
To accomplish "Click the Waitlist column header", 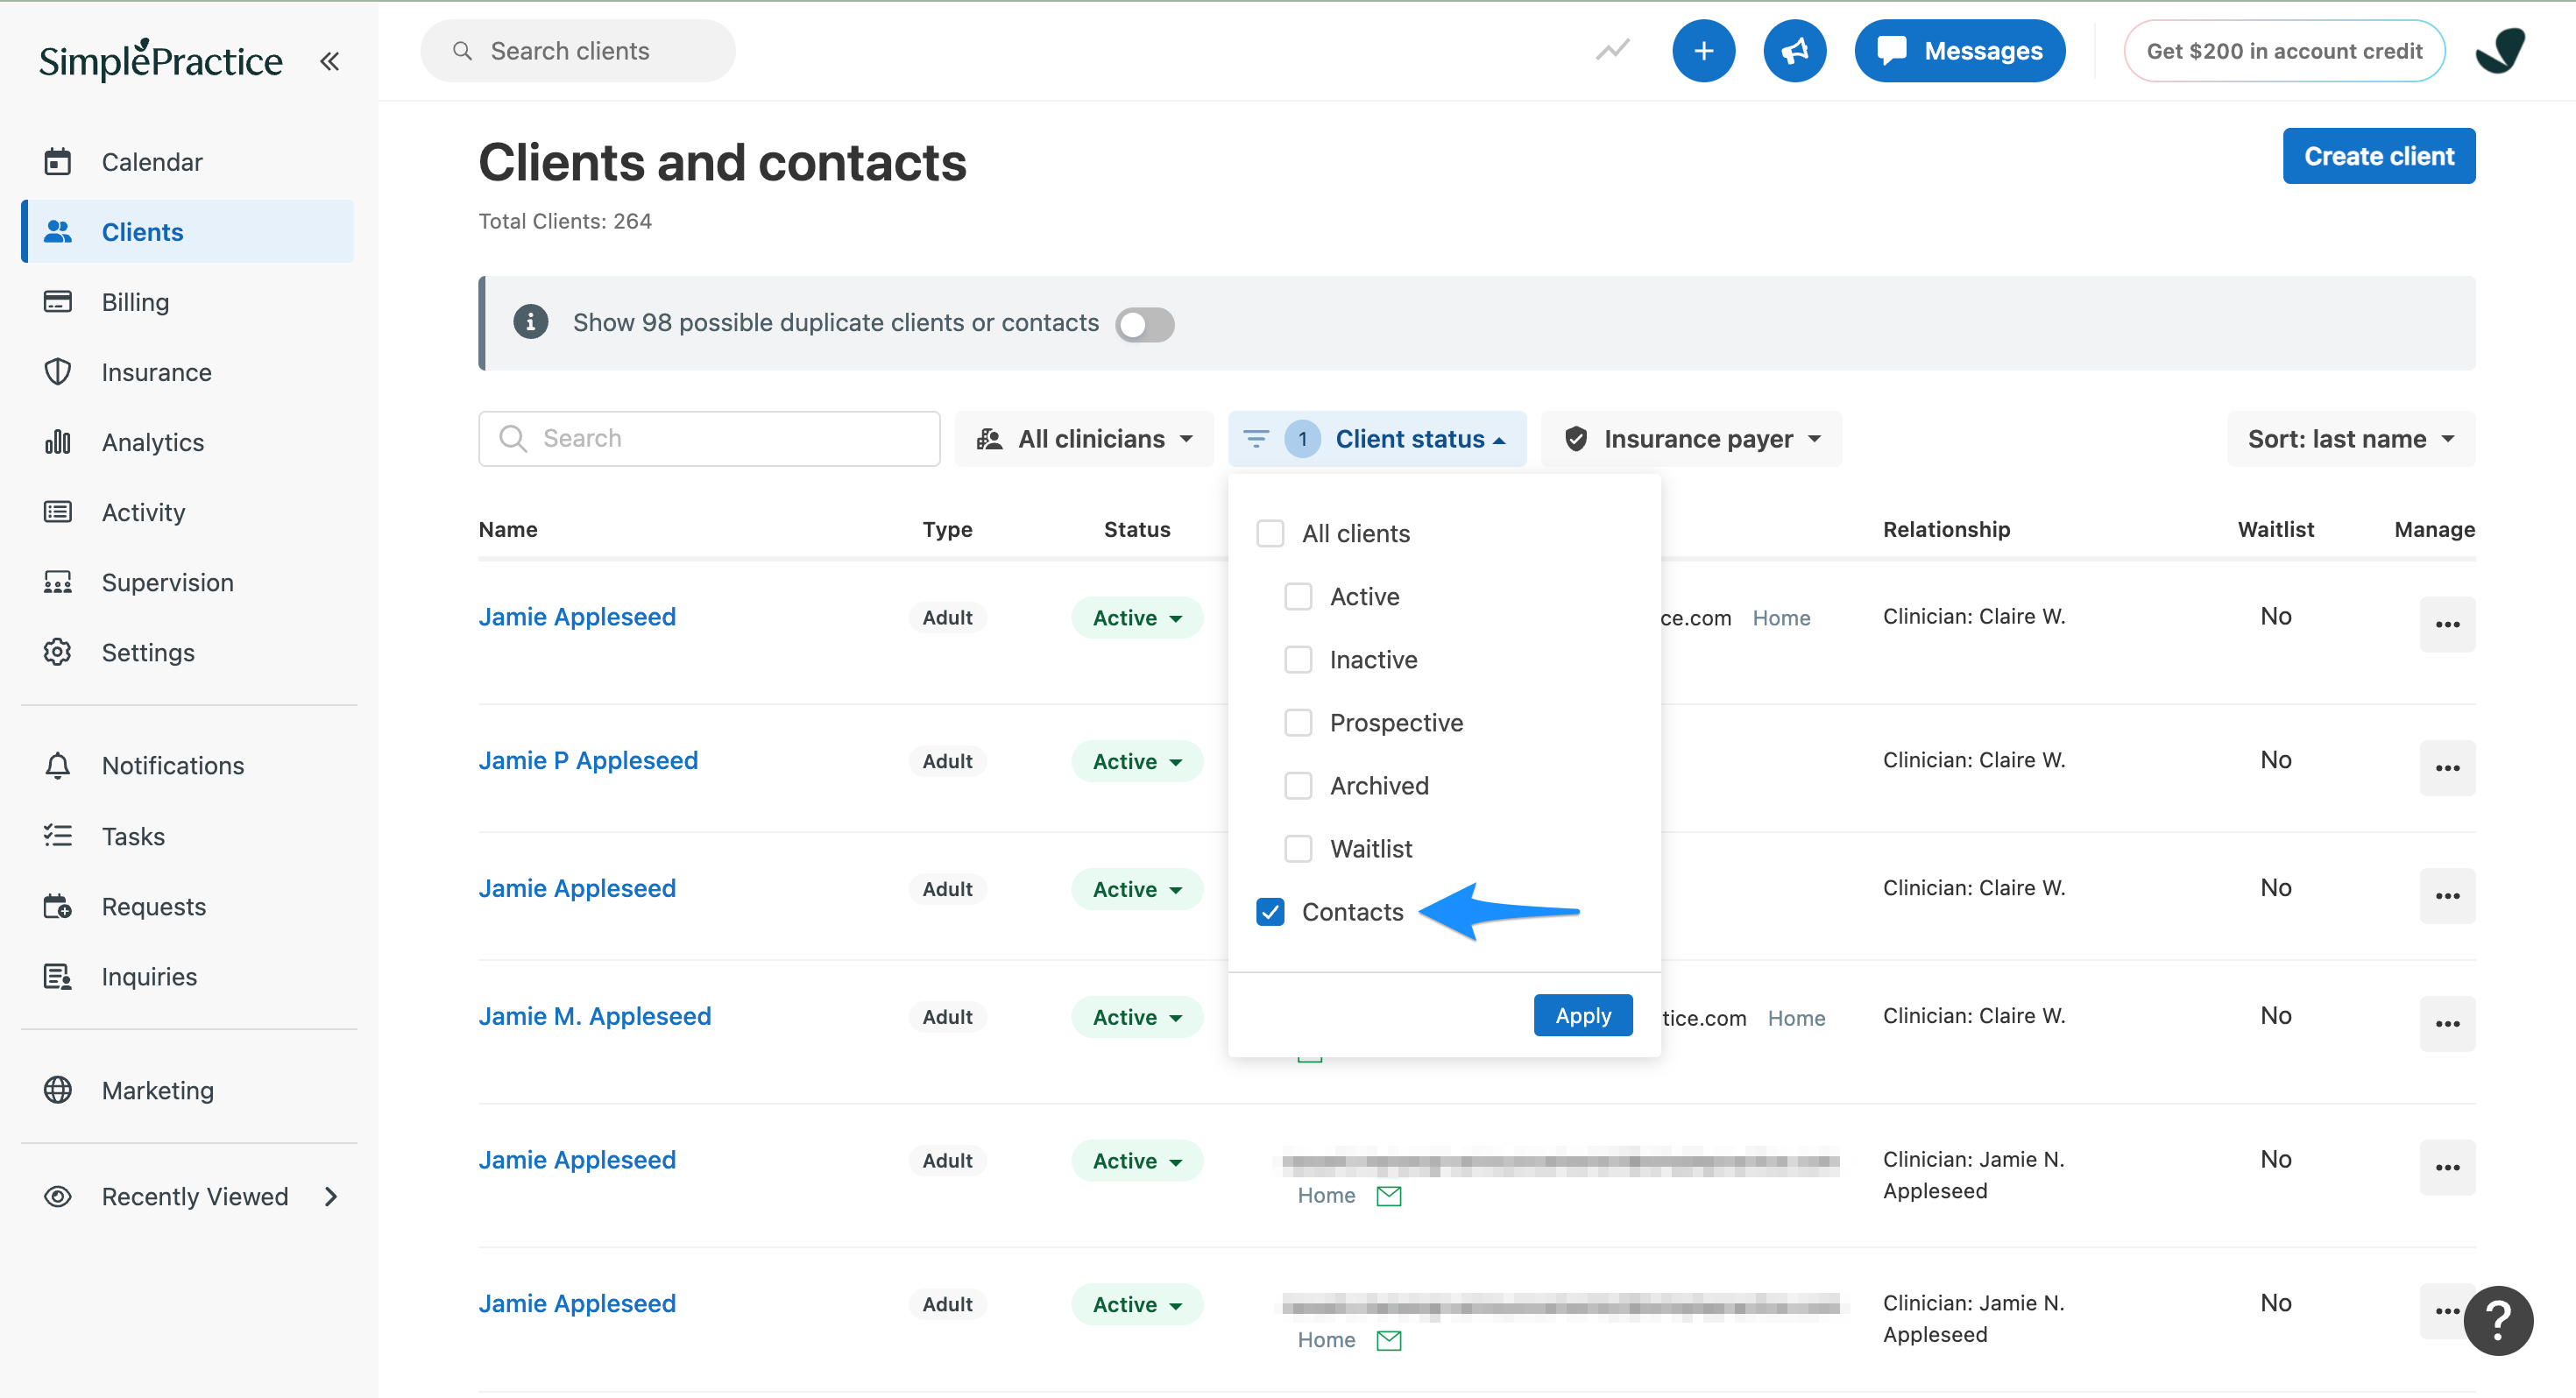I will pyautogui.click(x=2275, y=529).
